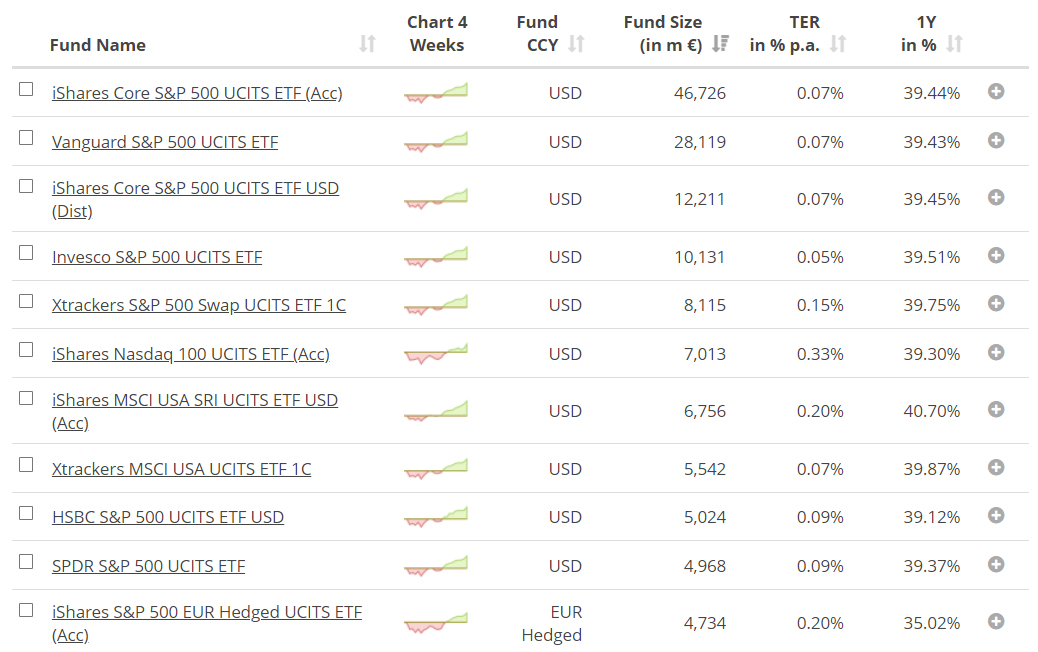
Task: Click plus icon for Vanguard S&P 500 row
Action: 995,140
